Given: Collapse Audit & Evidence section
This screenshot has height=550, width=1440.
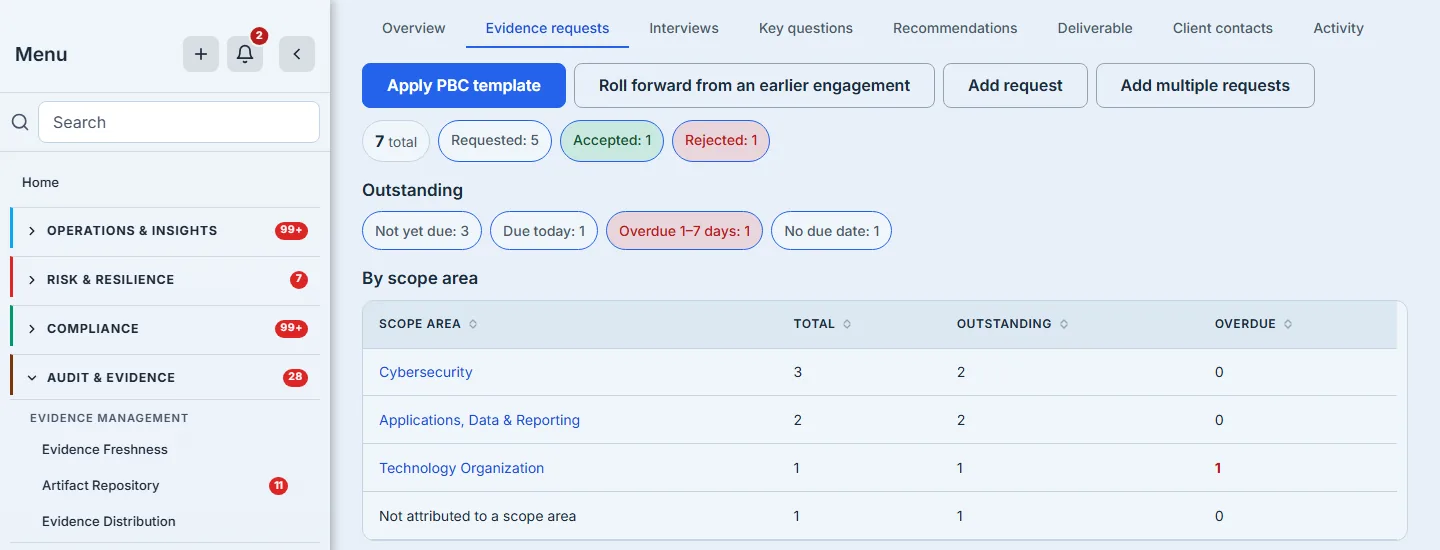Looking at the screenshot, I should click(x=165, y=378).
